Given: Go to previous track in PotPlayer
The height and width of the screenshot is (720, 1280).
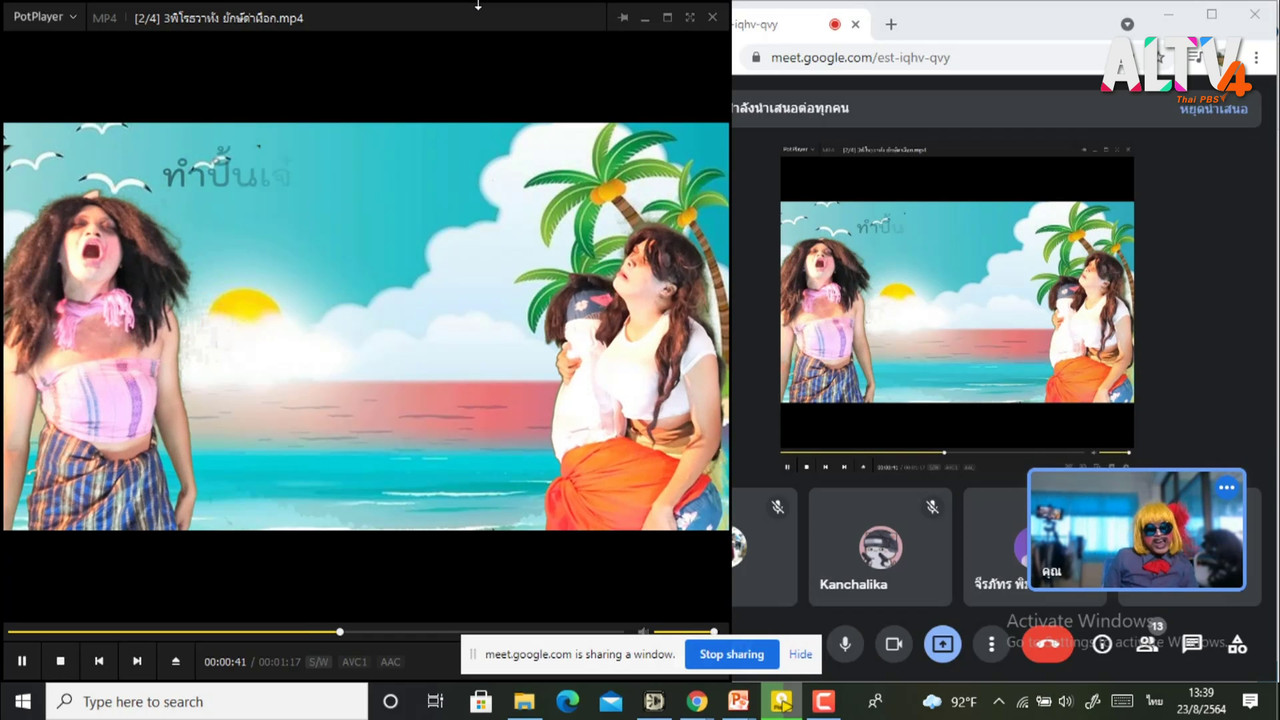Looking at the screenshot, I should pyautogui.click(x=99, y=661).
